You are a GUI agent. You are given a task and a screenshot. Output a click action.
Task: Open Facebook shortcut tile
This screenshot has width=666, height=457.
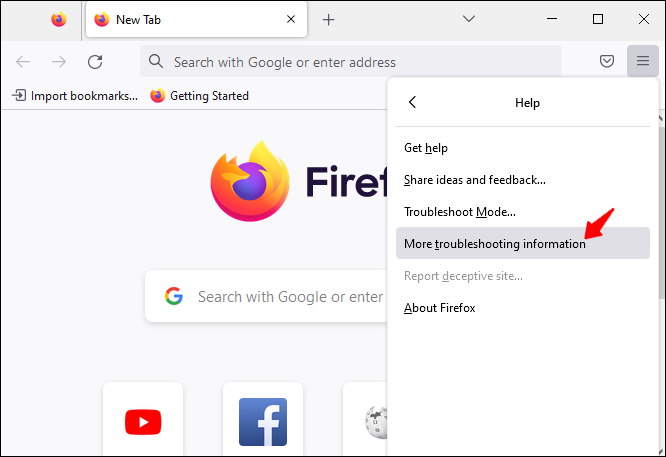coord(263,420)
